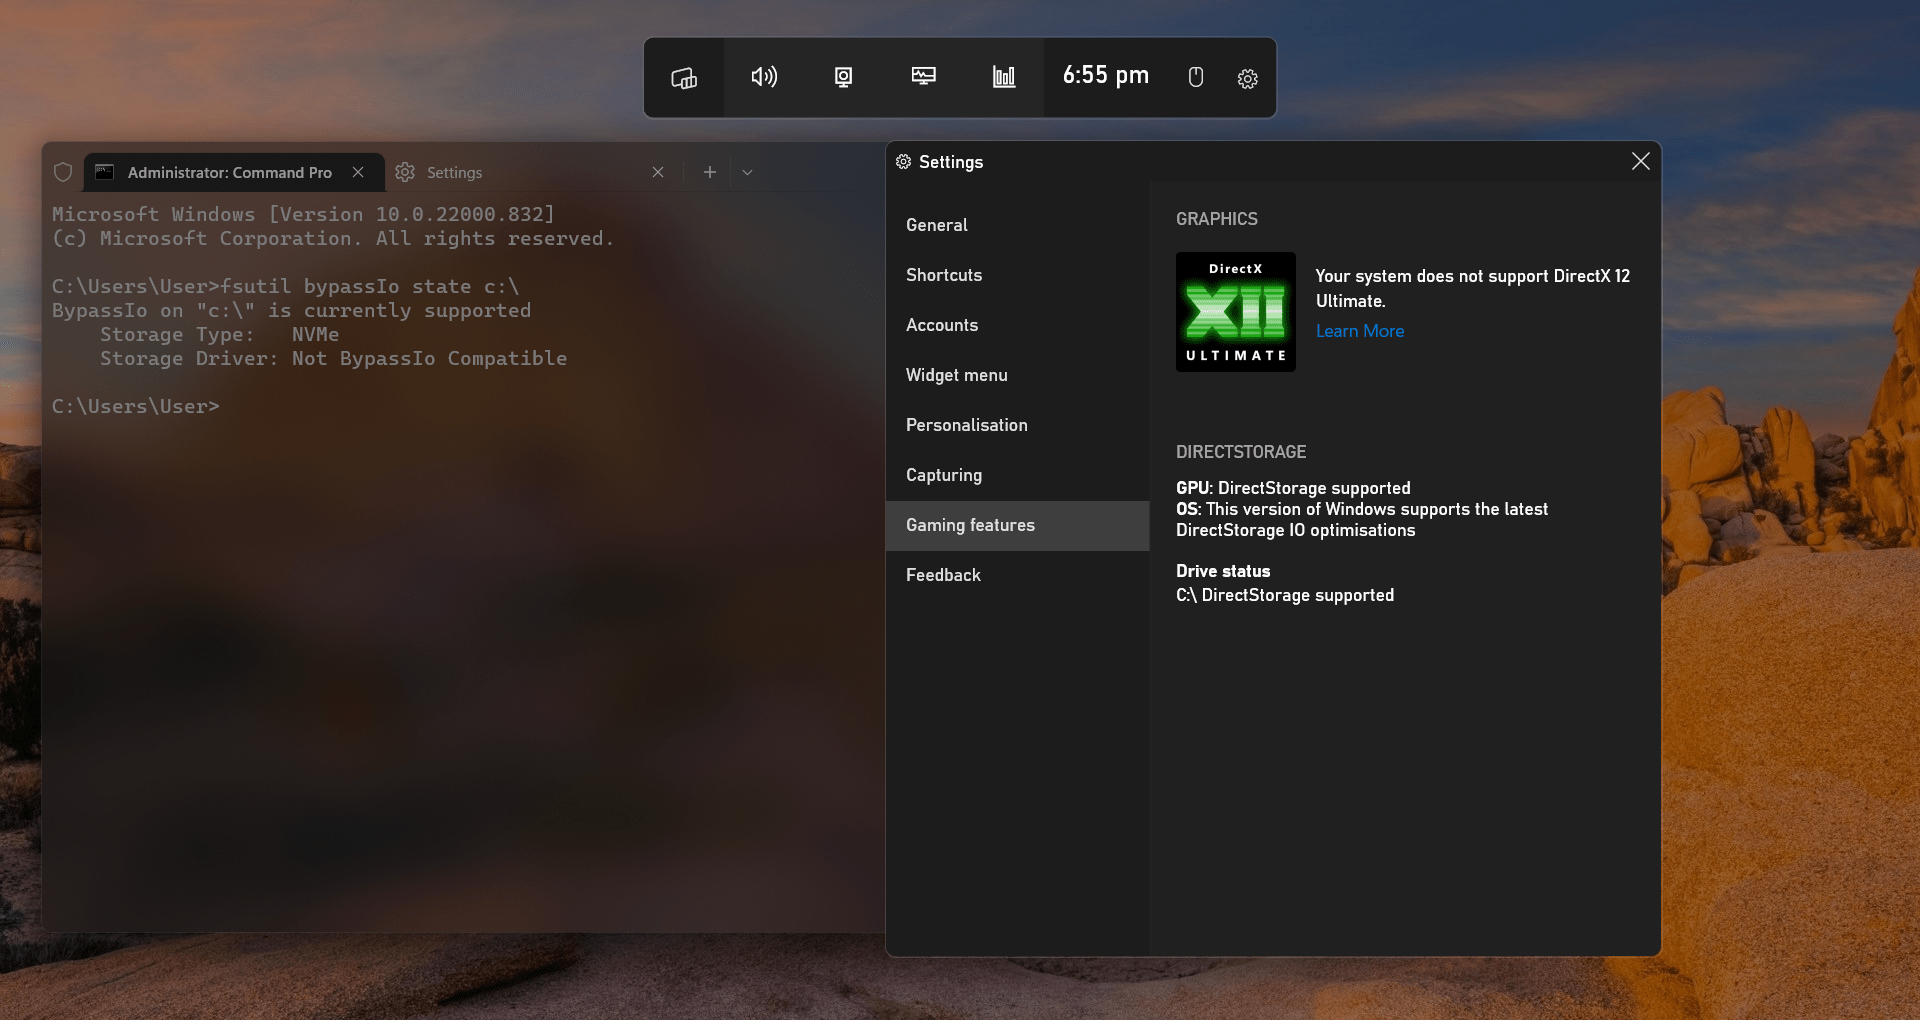Select Feedback in Game Bar Settings

1018,575
